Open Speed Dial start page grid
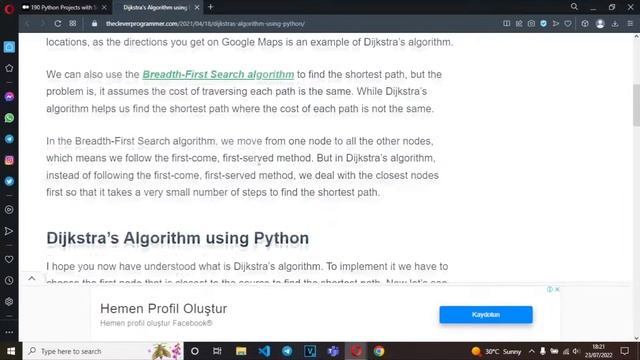Viewport: 640px width, 360px height. [73, 24]
